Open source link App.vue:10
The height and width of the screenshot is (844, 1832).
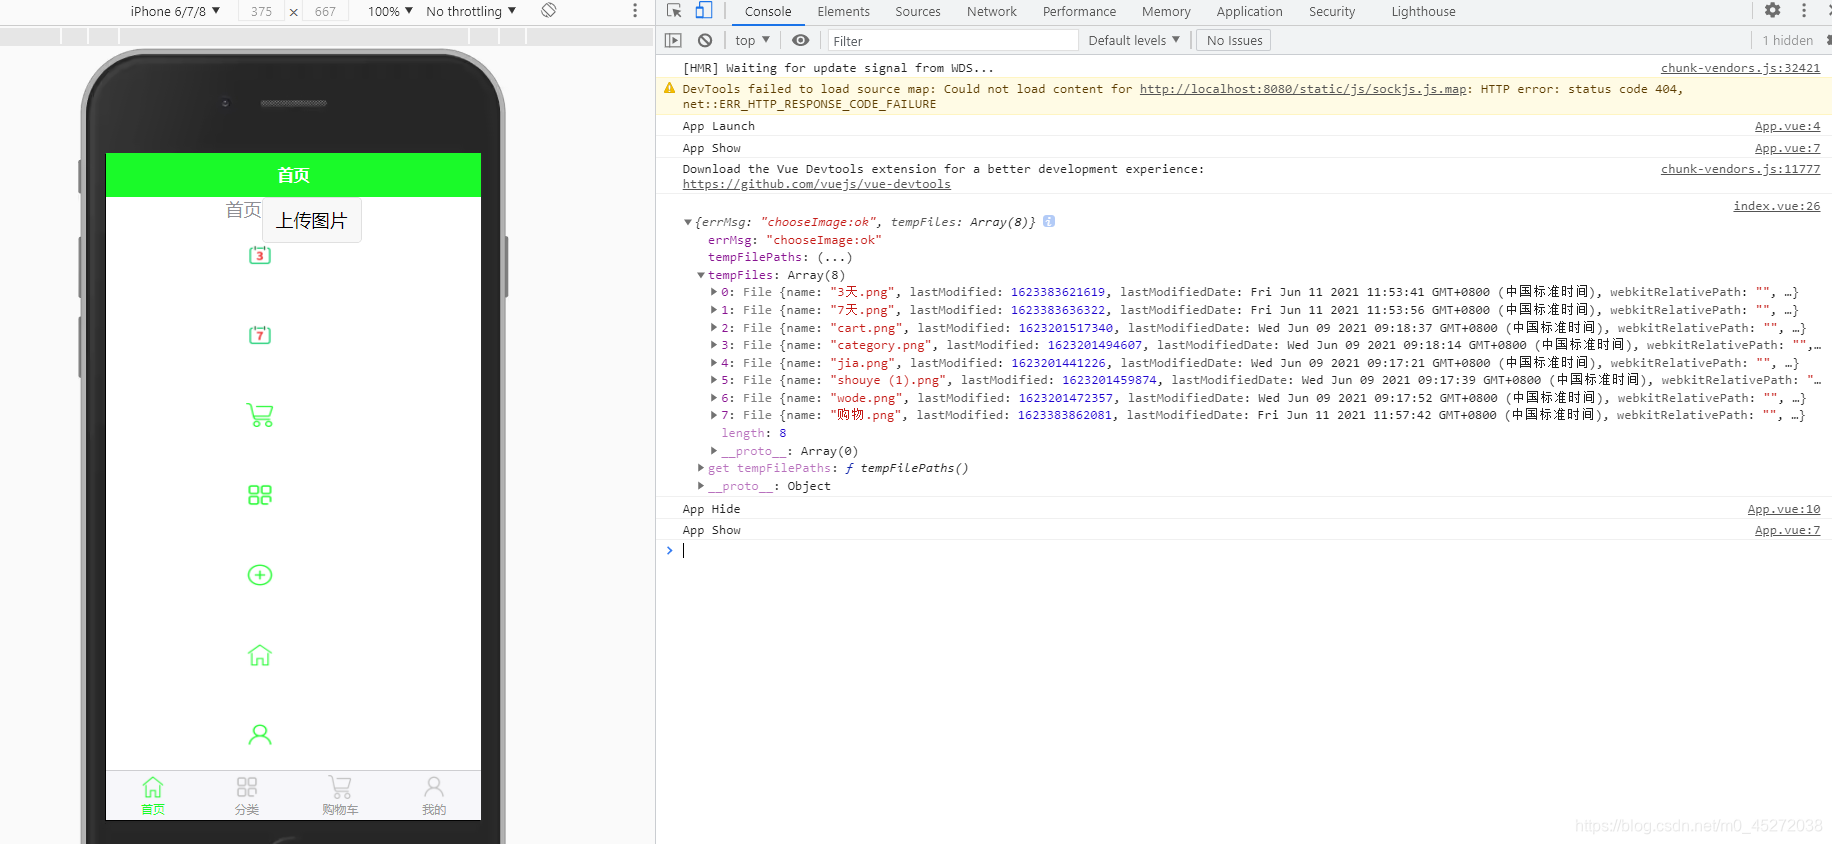pyautogui.click(x=1783, y=509)
